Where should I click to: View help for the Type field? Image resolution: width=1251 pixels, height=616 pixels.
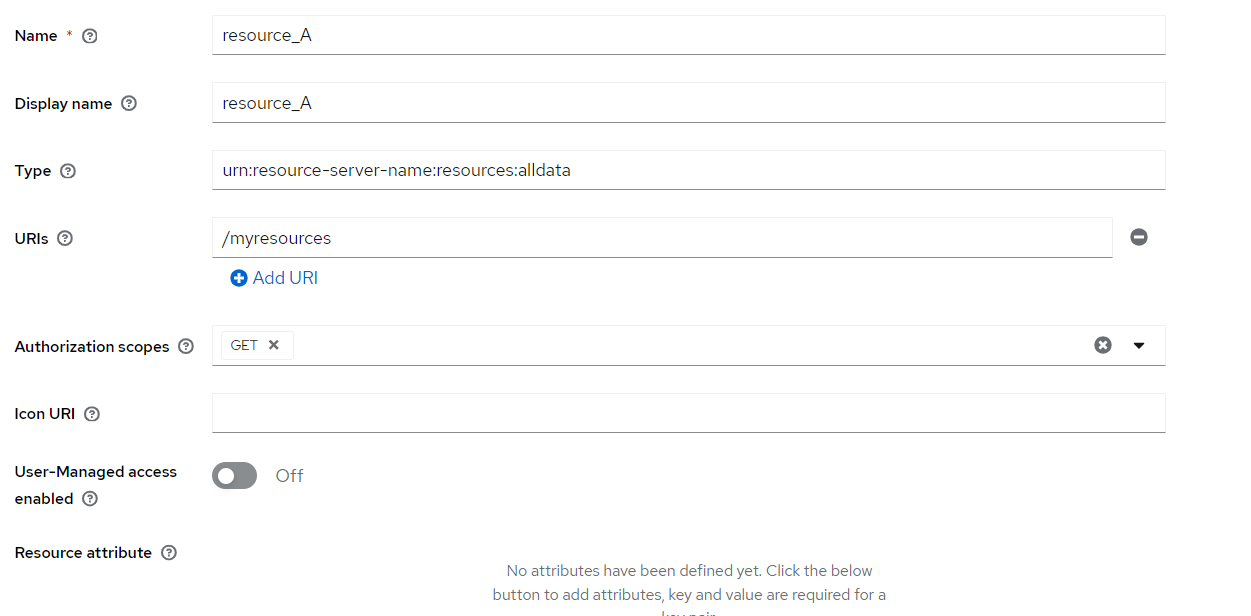pos(66,170)
